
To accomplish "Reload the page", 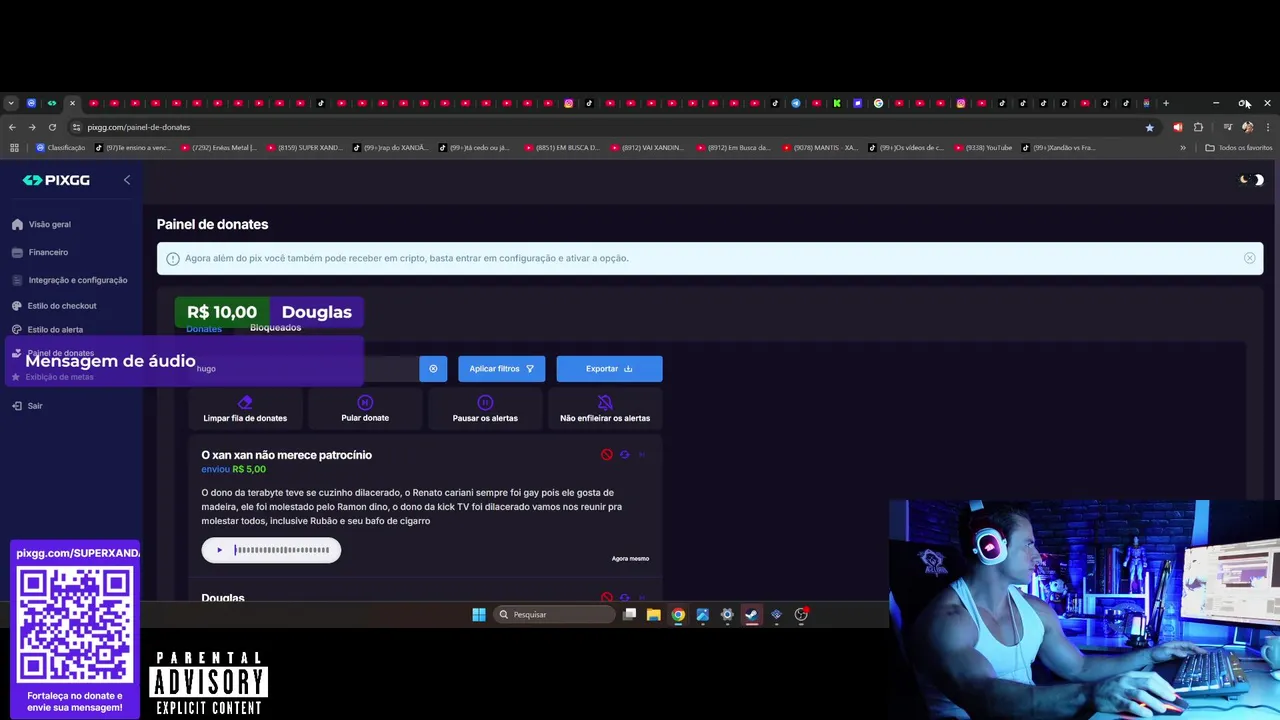I will pyautogui.click(x=52, y=127).
